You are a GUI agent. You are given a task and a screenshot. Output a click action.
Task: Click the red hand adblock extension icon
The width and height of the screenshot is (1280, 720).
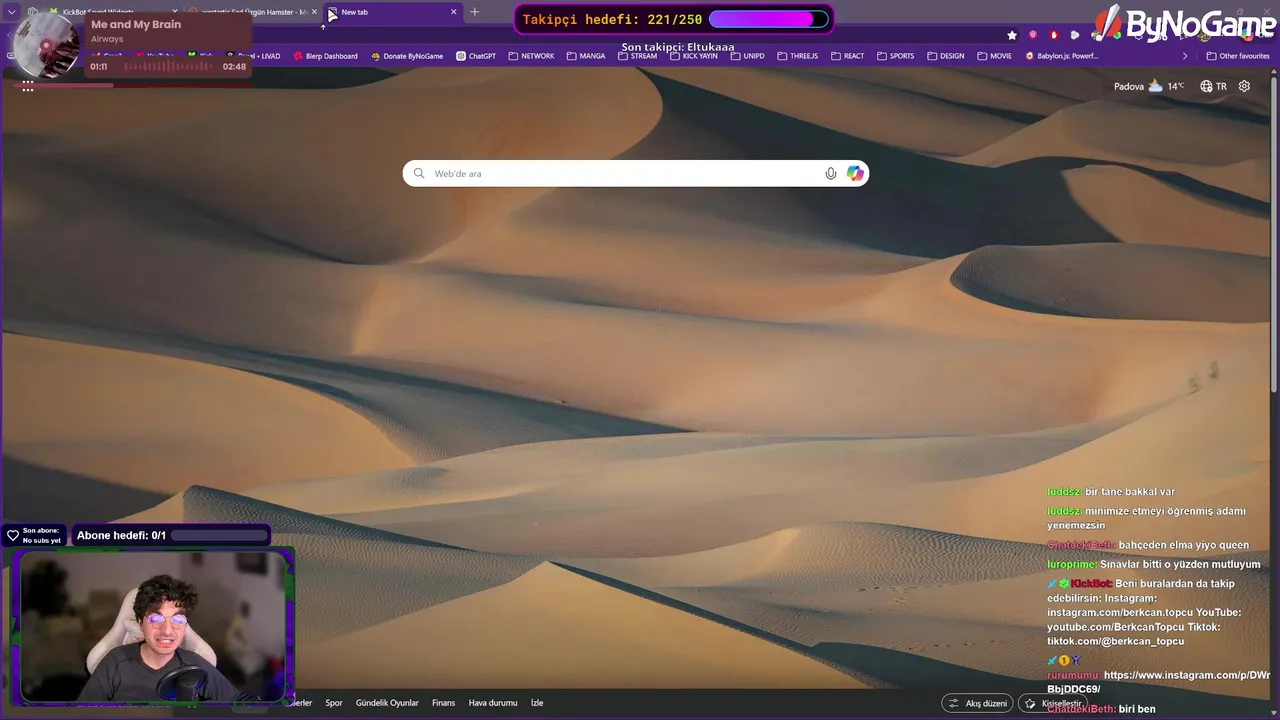[x=1054, y=35]
